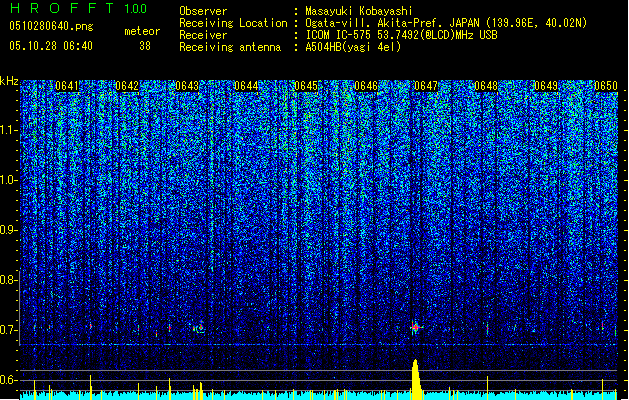Image resolution: width=629 pixels, height=400 pixels.
Task: Click the 0647 time marker
Action: [426, 86]
